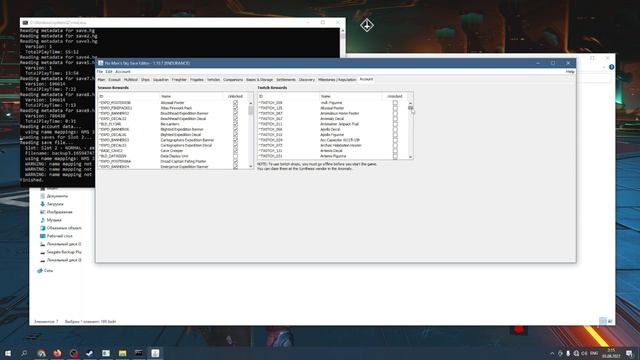Toggle Unlocked for Blighted Expedition Banner
The image size is (640, 360).
click(x=236, y=129)
